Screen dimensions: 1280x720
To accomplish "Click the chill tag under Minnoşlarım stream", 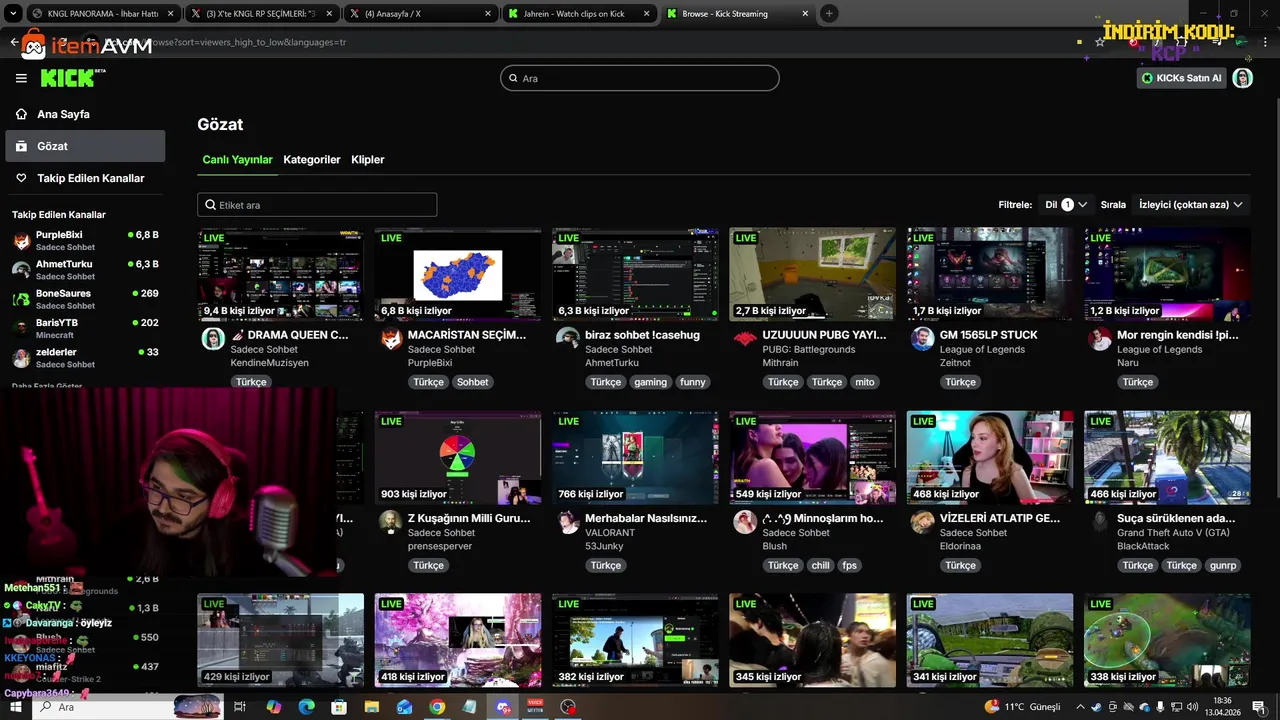I will (821, 565).
